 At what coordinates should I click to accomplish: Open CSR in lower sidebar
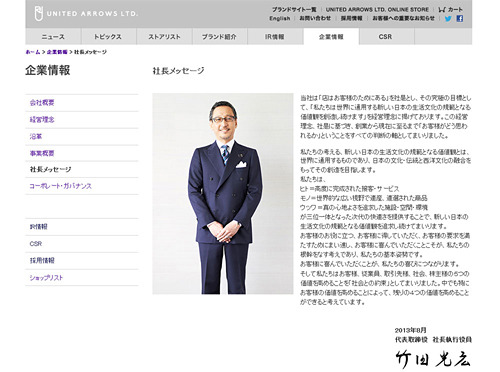point(36,244)
